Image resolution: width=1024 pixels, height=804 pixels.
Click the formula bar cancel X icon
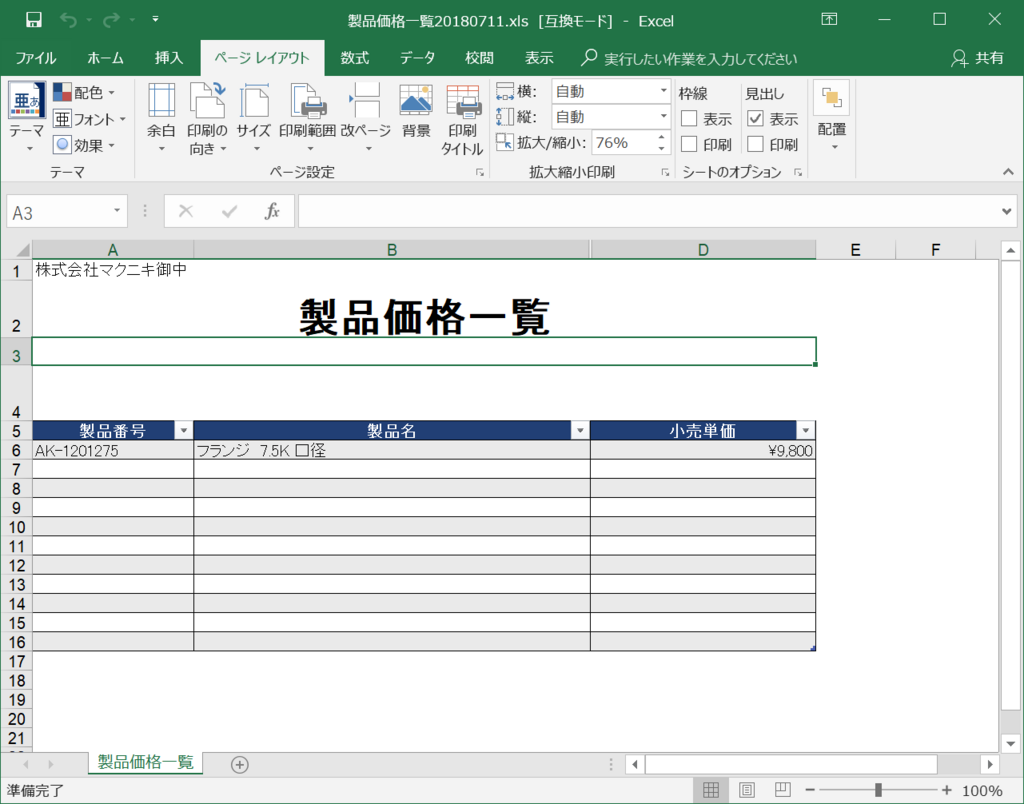pos(186,211)
